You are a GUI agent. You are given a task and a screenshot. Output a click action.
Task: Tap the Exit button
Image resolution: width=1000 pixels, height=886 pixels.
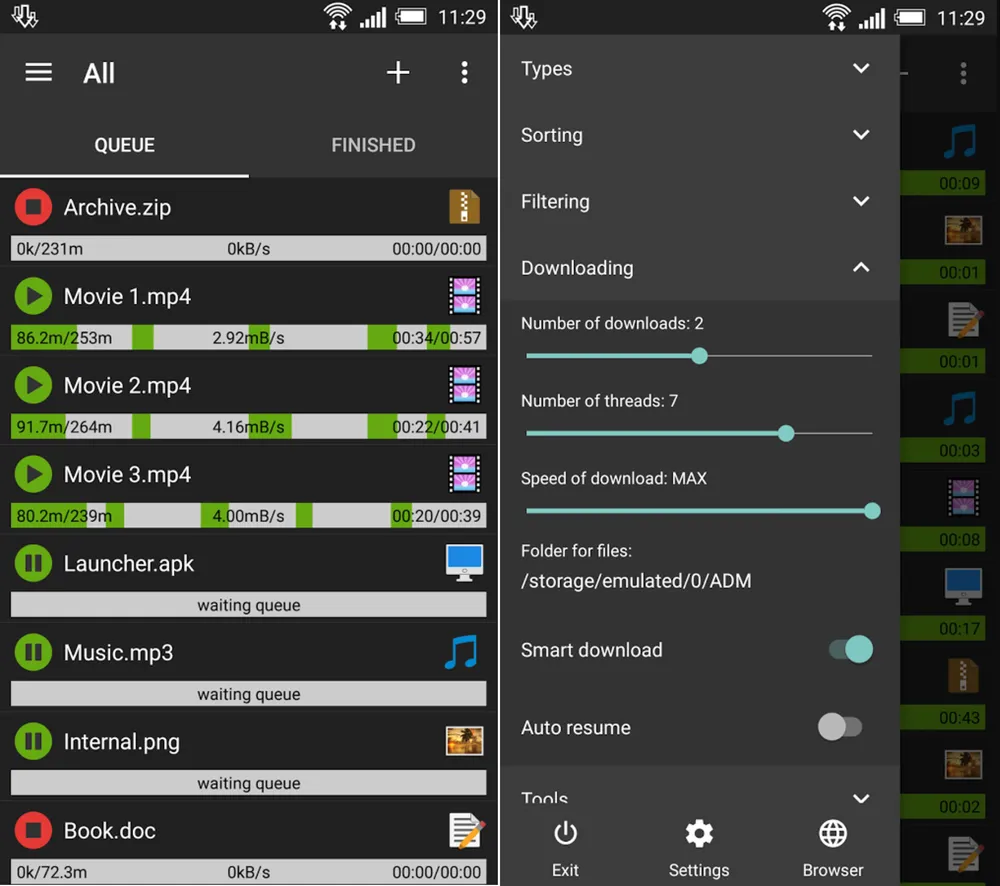pos(565,848)
